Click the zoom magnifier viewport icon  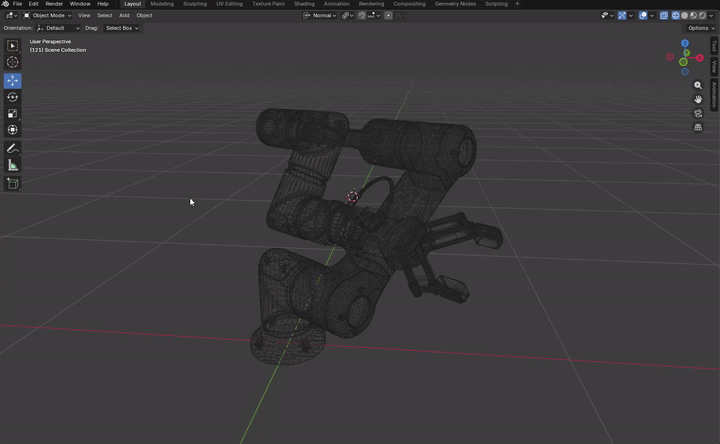coord(698,85)
